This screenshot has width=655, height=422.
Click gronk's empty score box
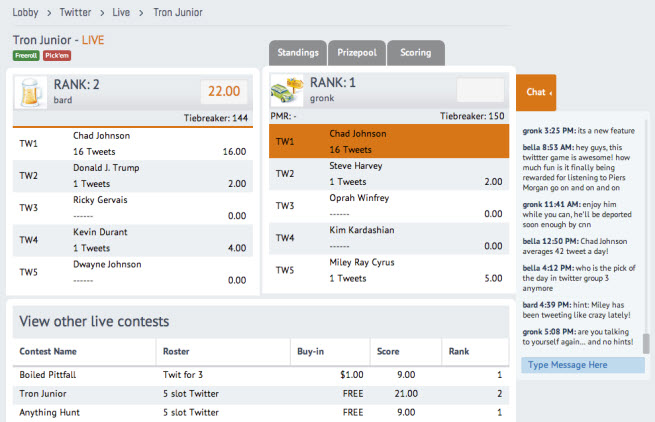[480, 90]
